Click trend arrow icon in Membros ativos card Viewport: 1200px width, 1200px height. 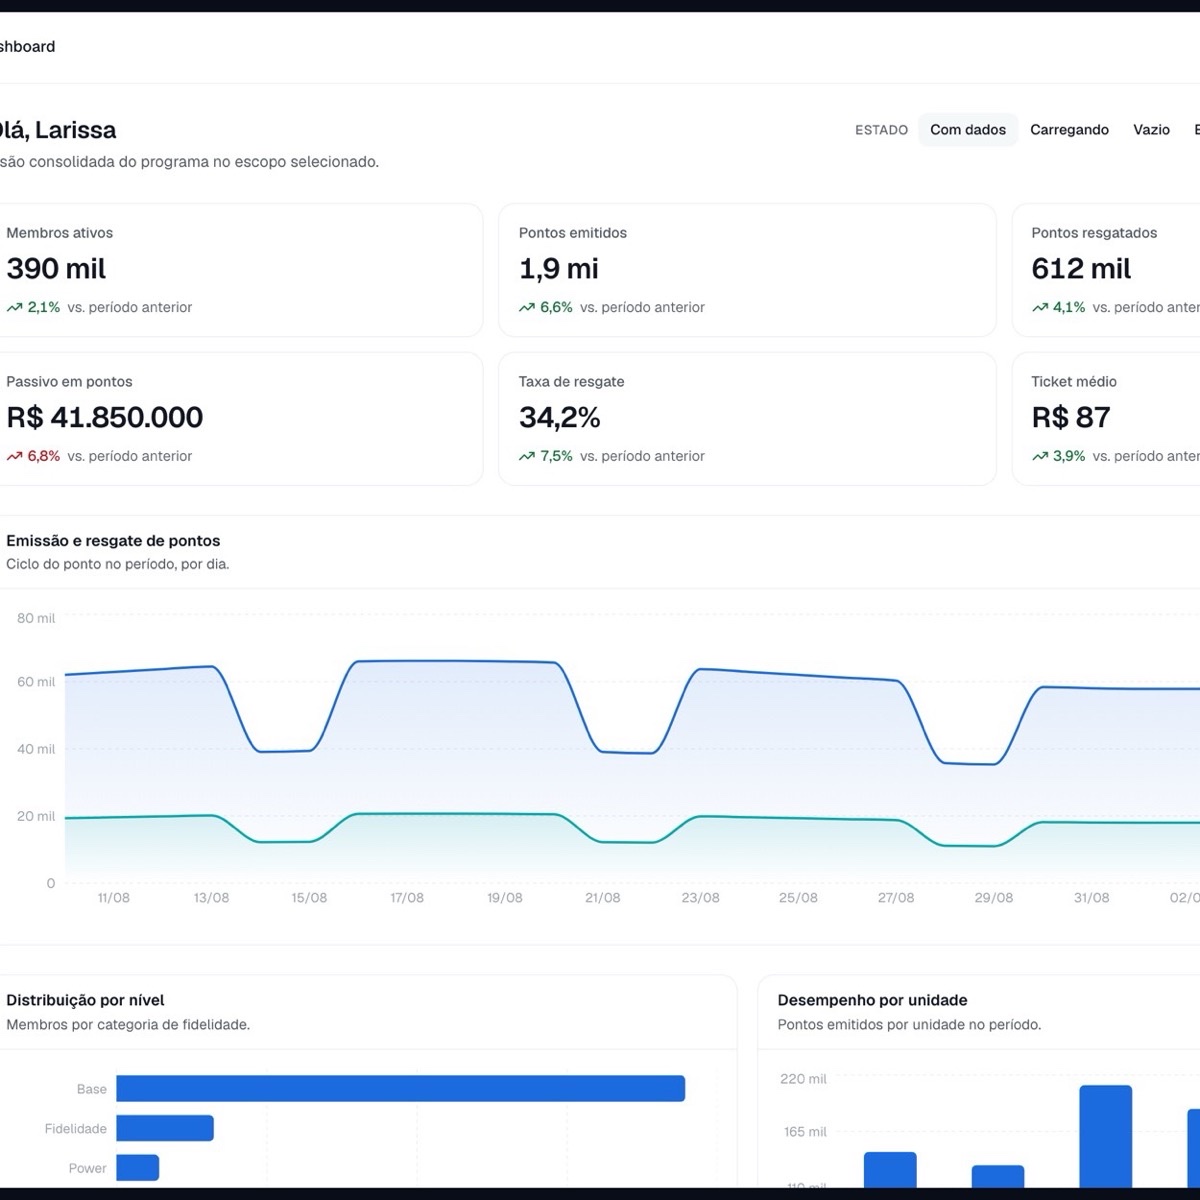14,308
